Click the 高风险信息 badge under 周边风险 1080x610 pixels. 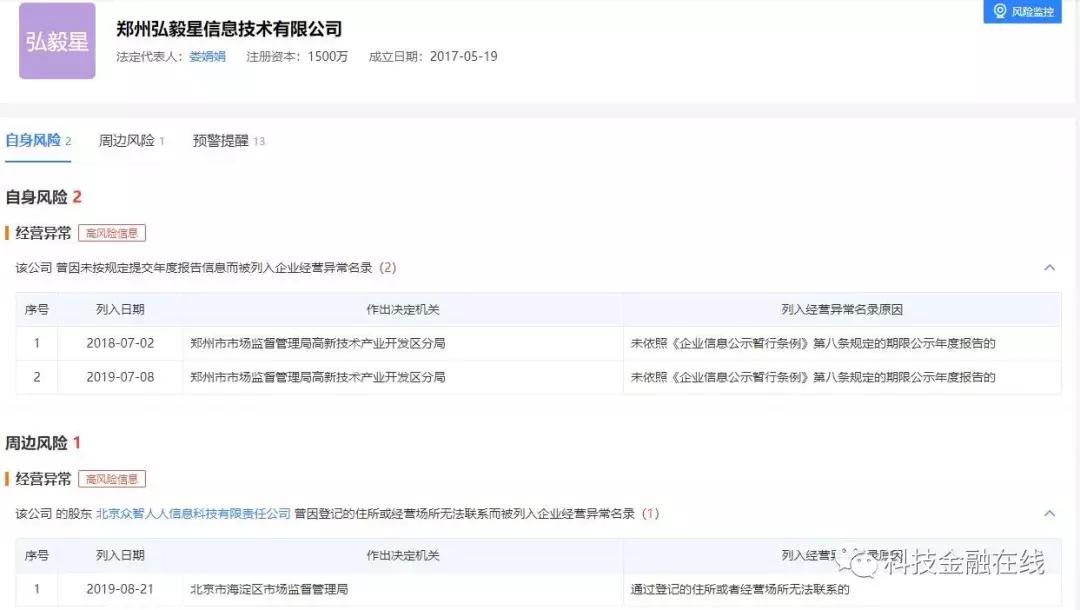pos(112,478)
